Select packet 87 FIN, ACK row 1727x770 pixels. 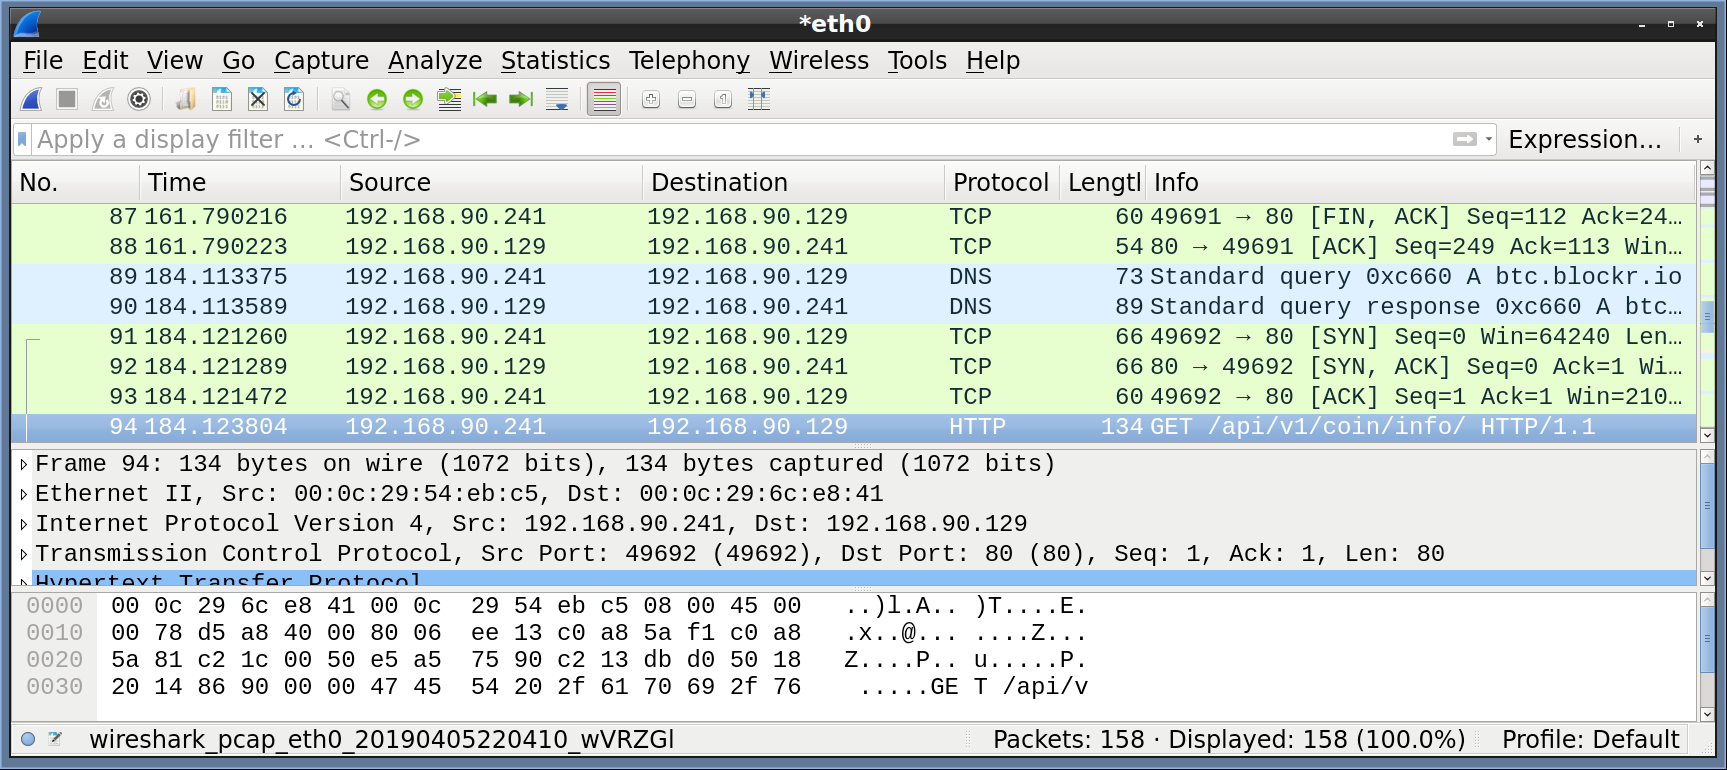(x=854, y=217)
